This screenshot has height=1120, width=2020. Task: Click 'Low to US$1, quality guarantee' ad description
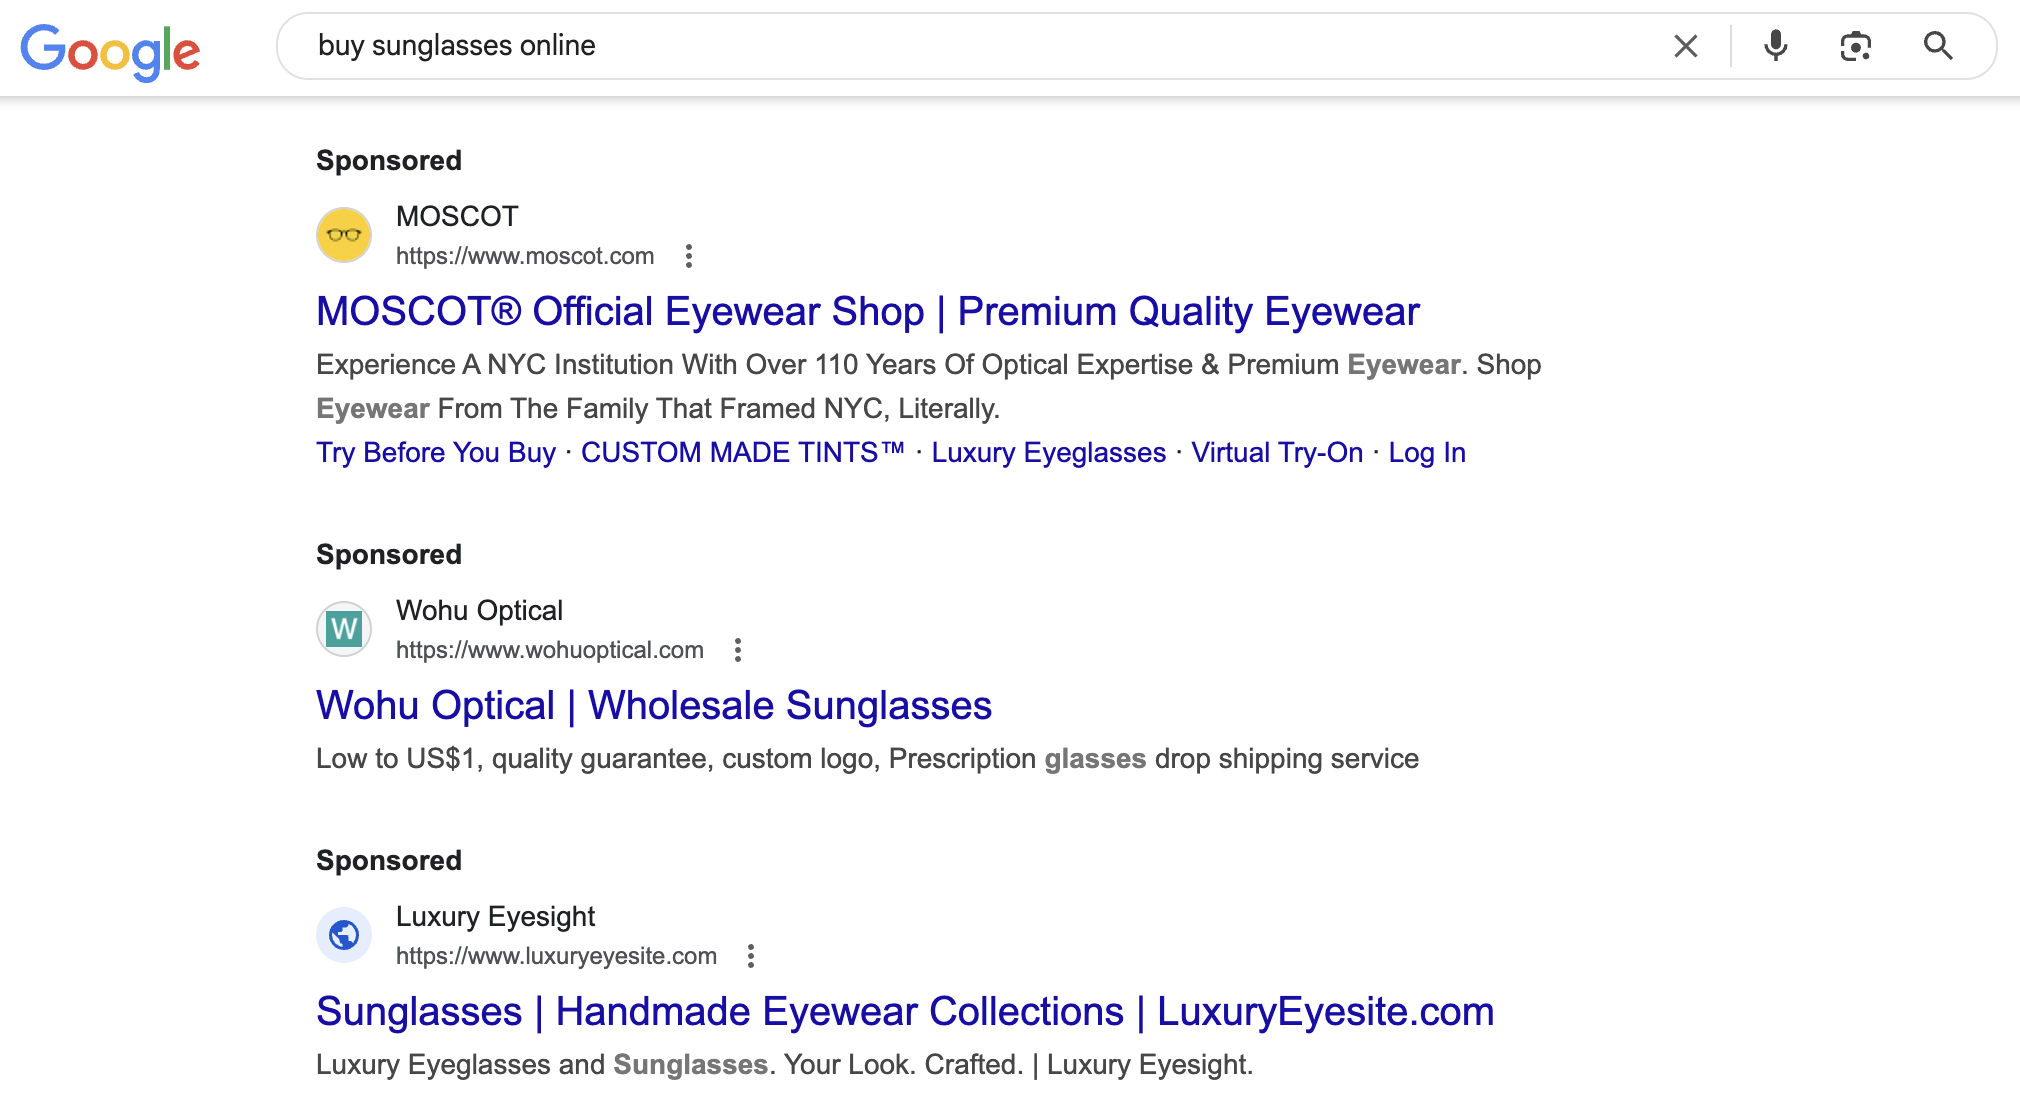tap(867, 759)
